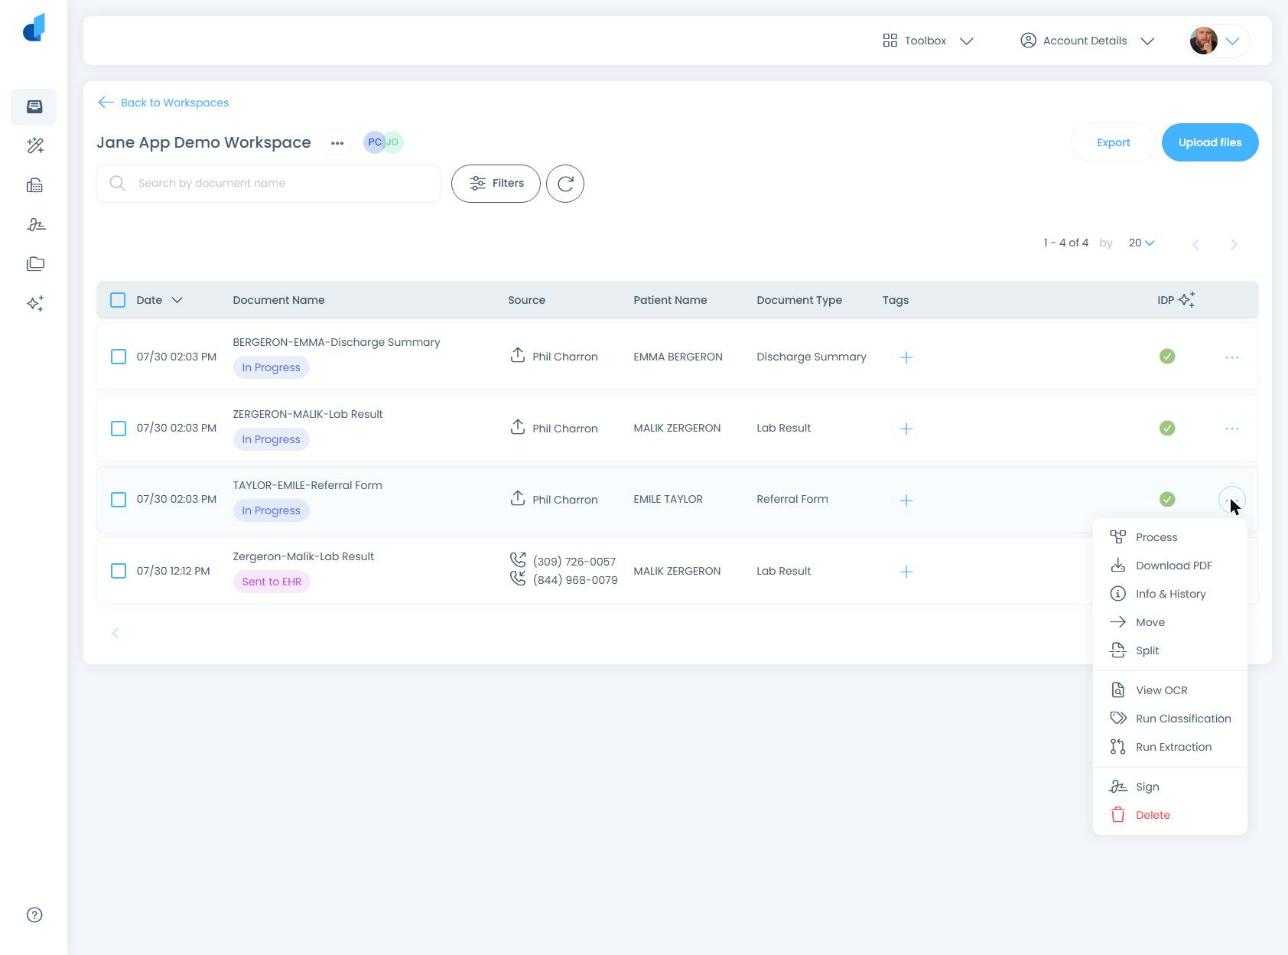Click Sent to EHR status badge
Screen dimensions: 1288x955
pos(272,582)
